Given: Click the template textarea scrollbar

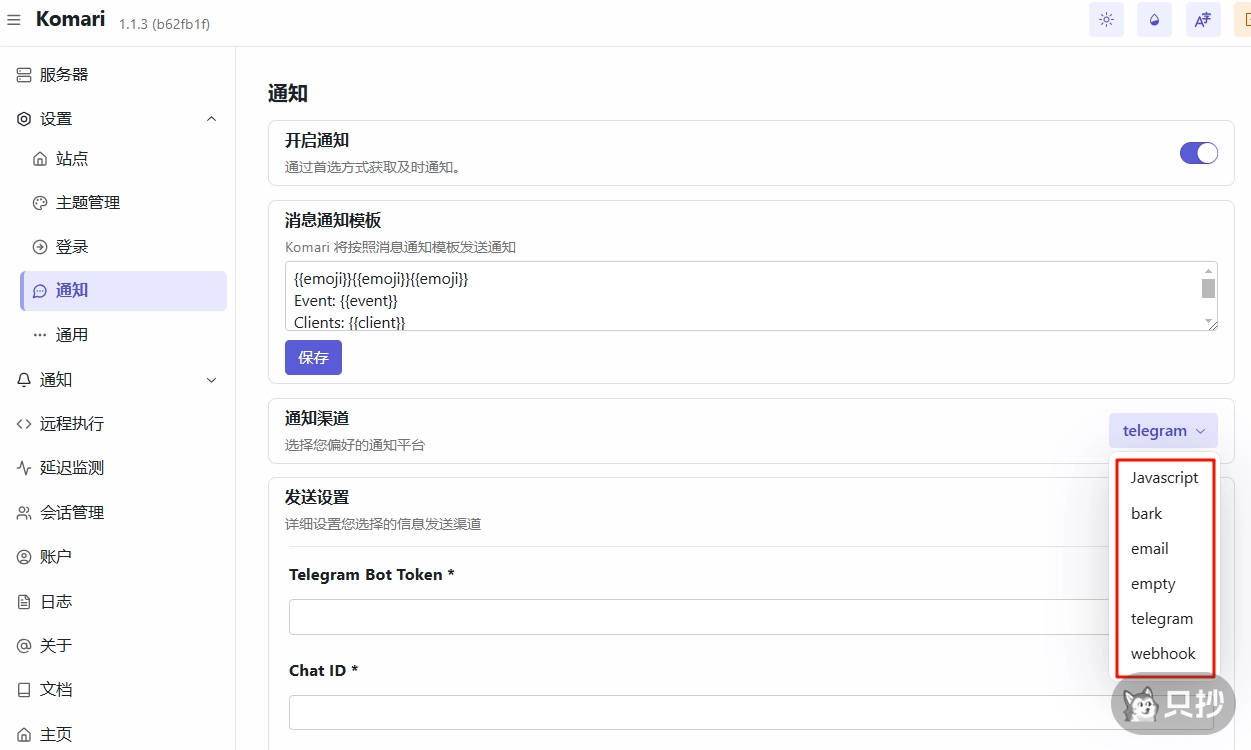Looking at the screenshot, I should pos(1208,290).
